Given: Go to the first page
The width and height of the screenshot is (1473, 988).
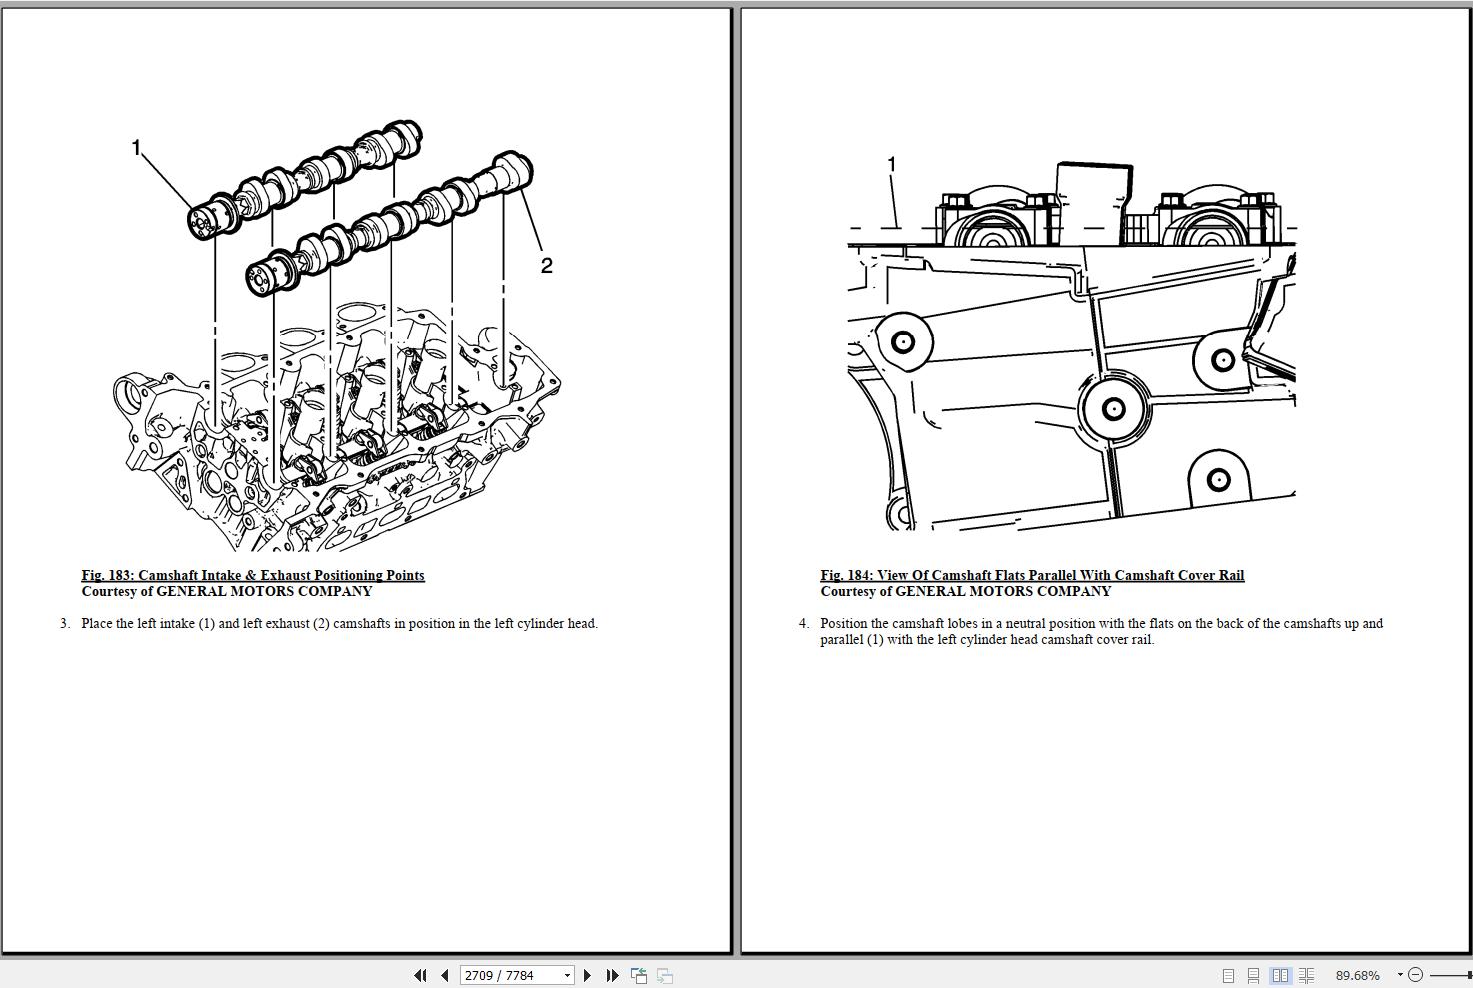Looking at the screenshot, I should (420, 975).
